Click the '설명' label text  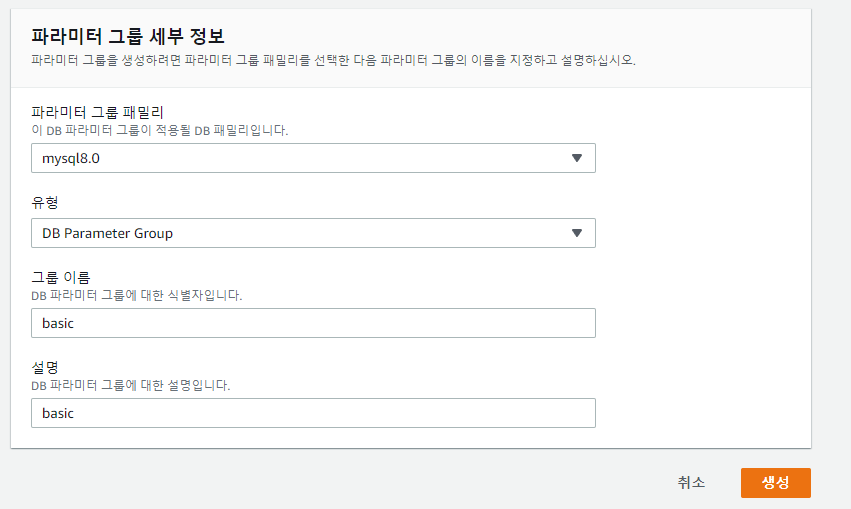[x=45, y=367]
